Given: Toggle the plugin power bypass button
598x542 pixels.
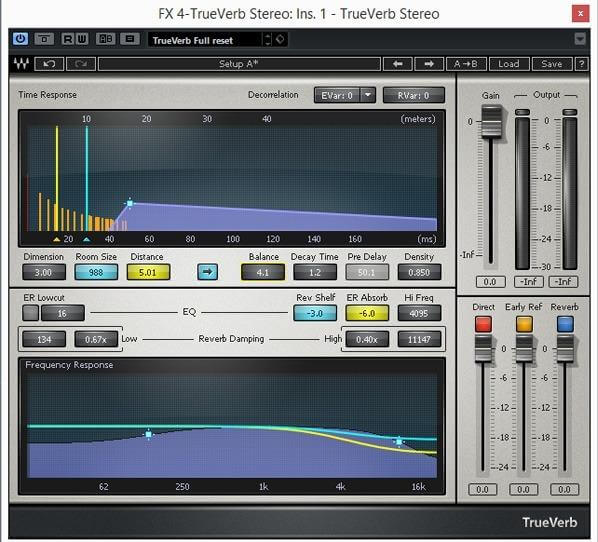Looking at the screenshot, I should (x=20, y=39).
